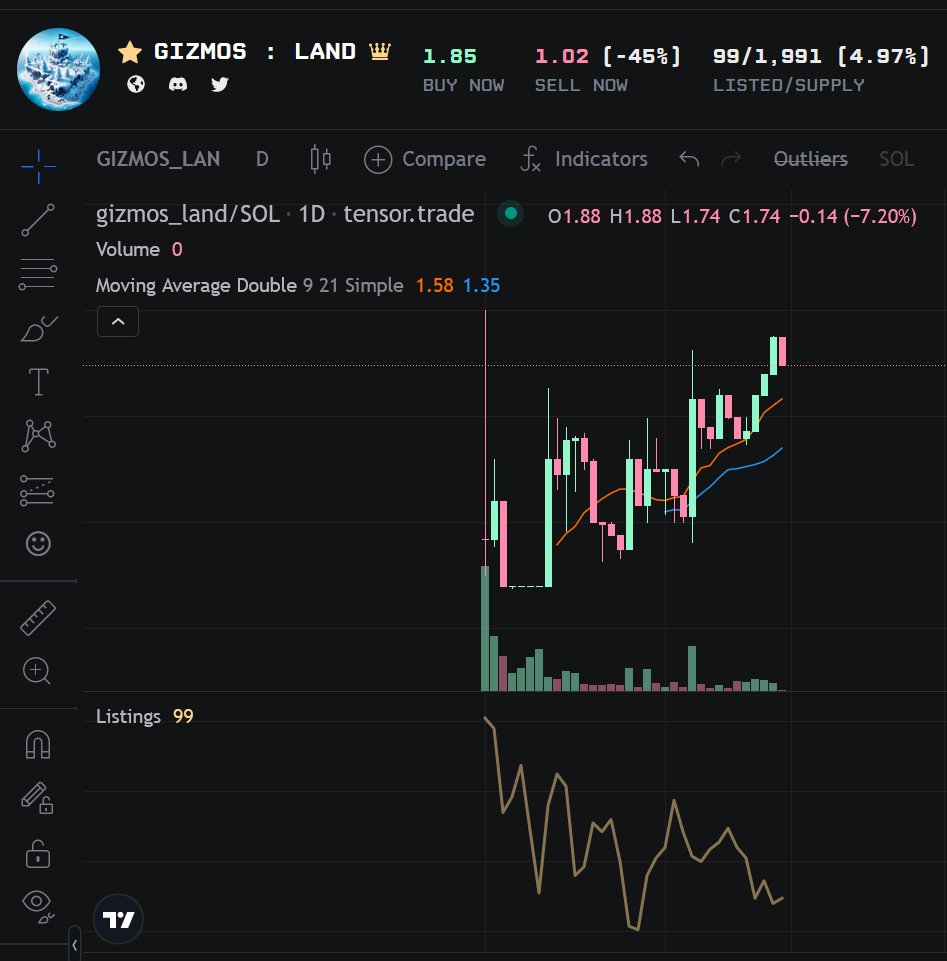Open the collection Twitter link

[x=219, y=84]
